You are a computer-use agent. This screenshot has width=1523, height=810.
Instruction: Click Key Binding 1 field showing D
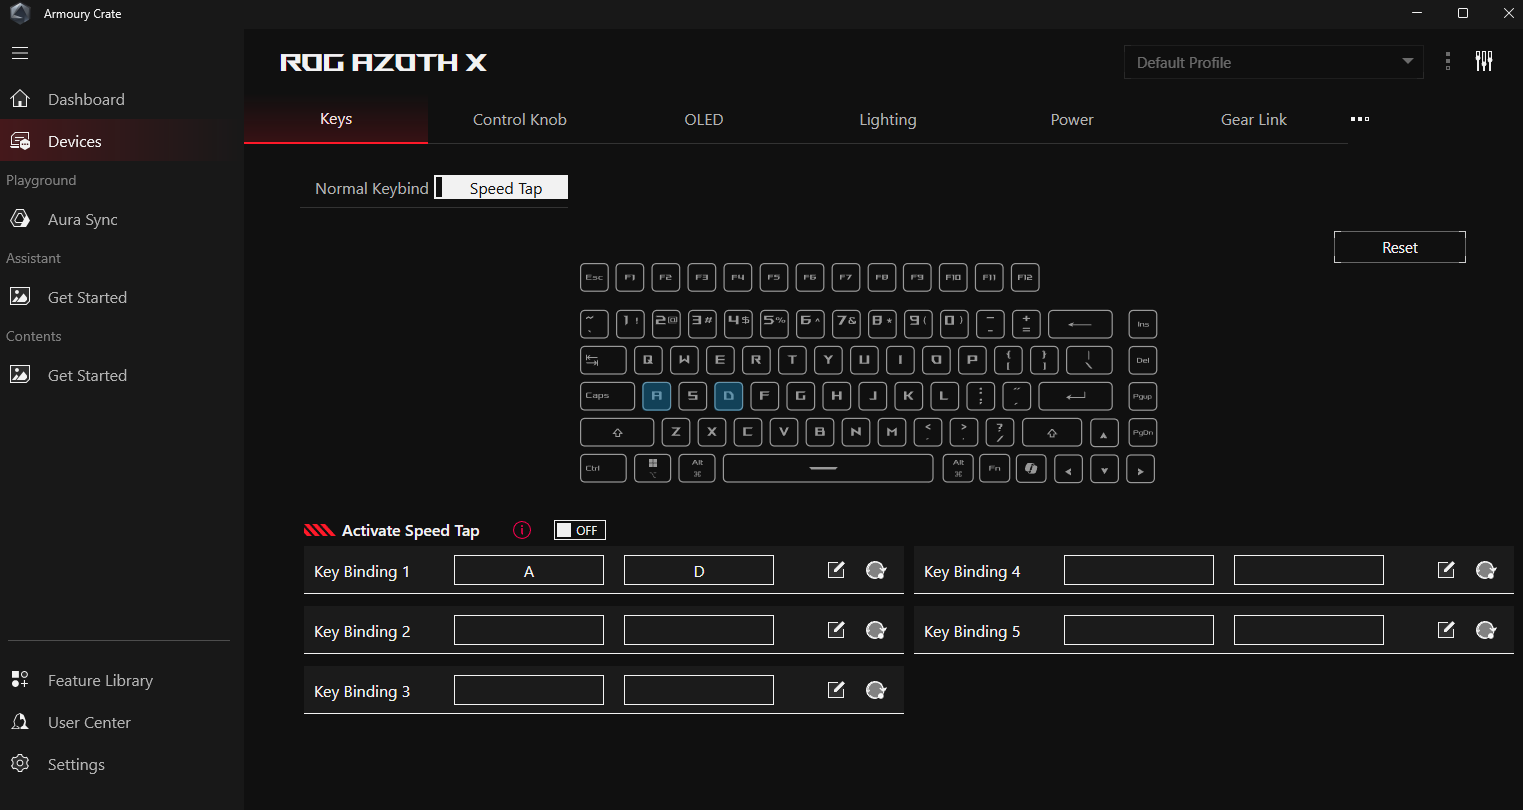(699, 571)
